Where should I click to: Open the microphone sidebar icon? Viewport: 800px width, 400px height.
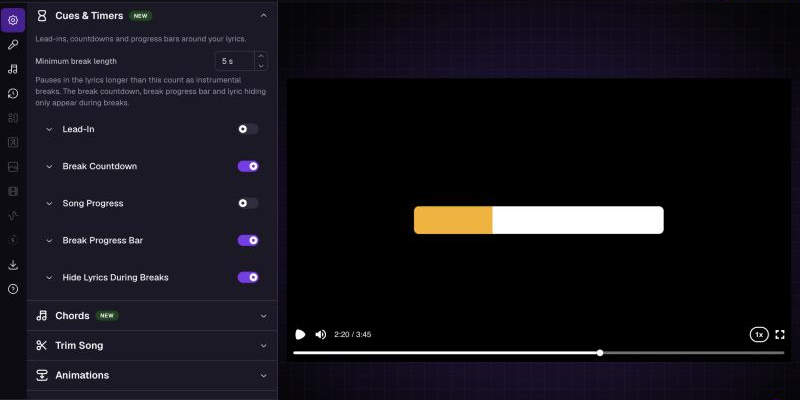click(x=13, y=45)
